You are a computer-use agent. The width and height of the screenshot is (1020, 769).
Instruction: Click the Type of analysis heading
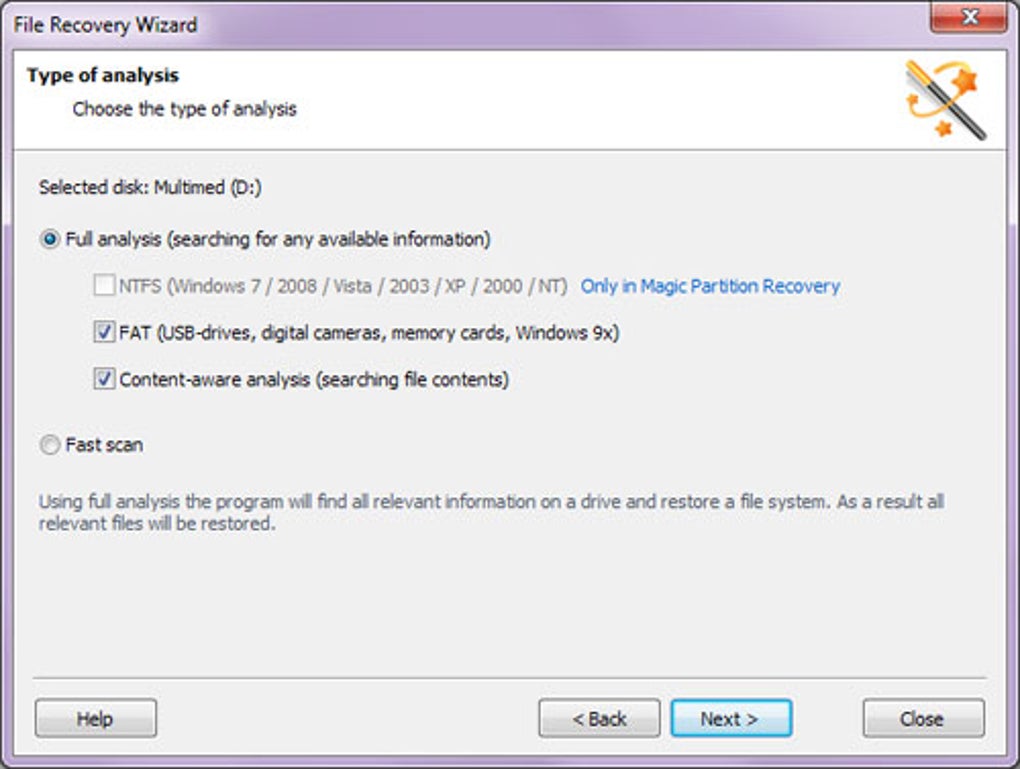[x=103, y=76]
